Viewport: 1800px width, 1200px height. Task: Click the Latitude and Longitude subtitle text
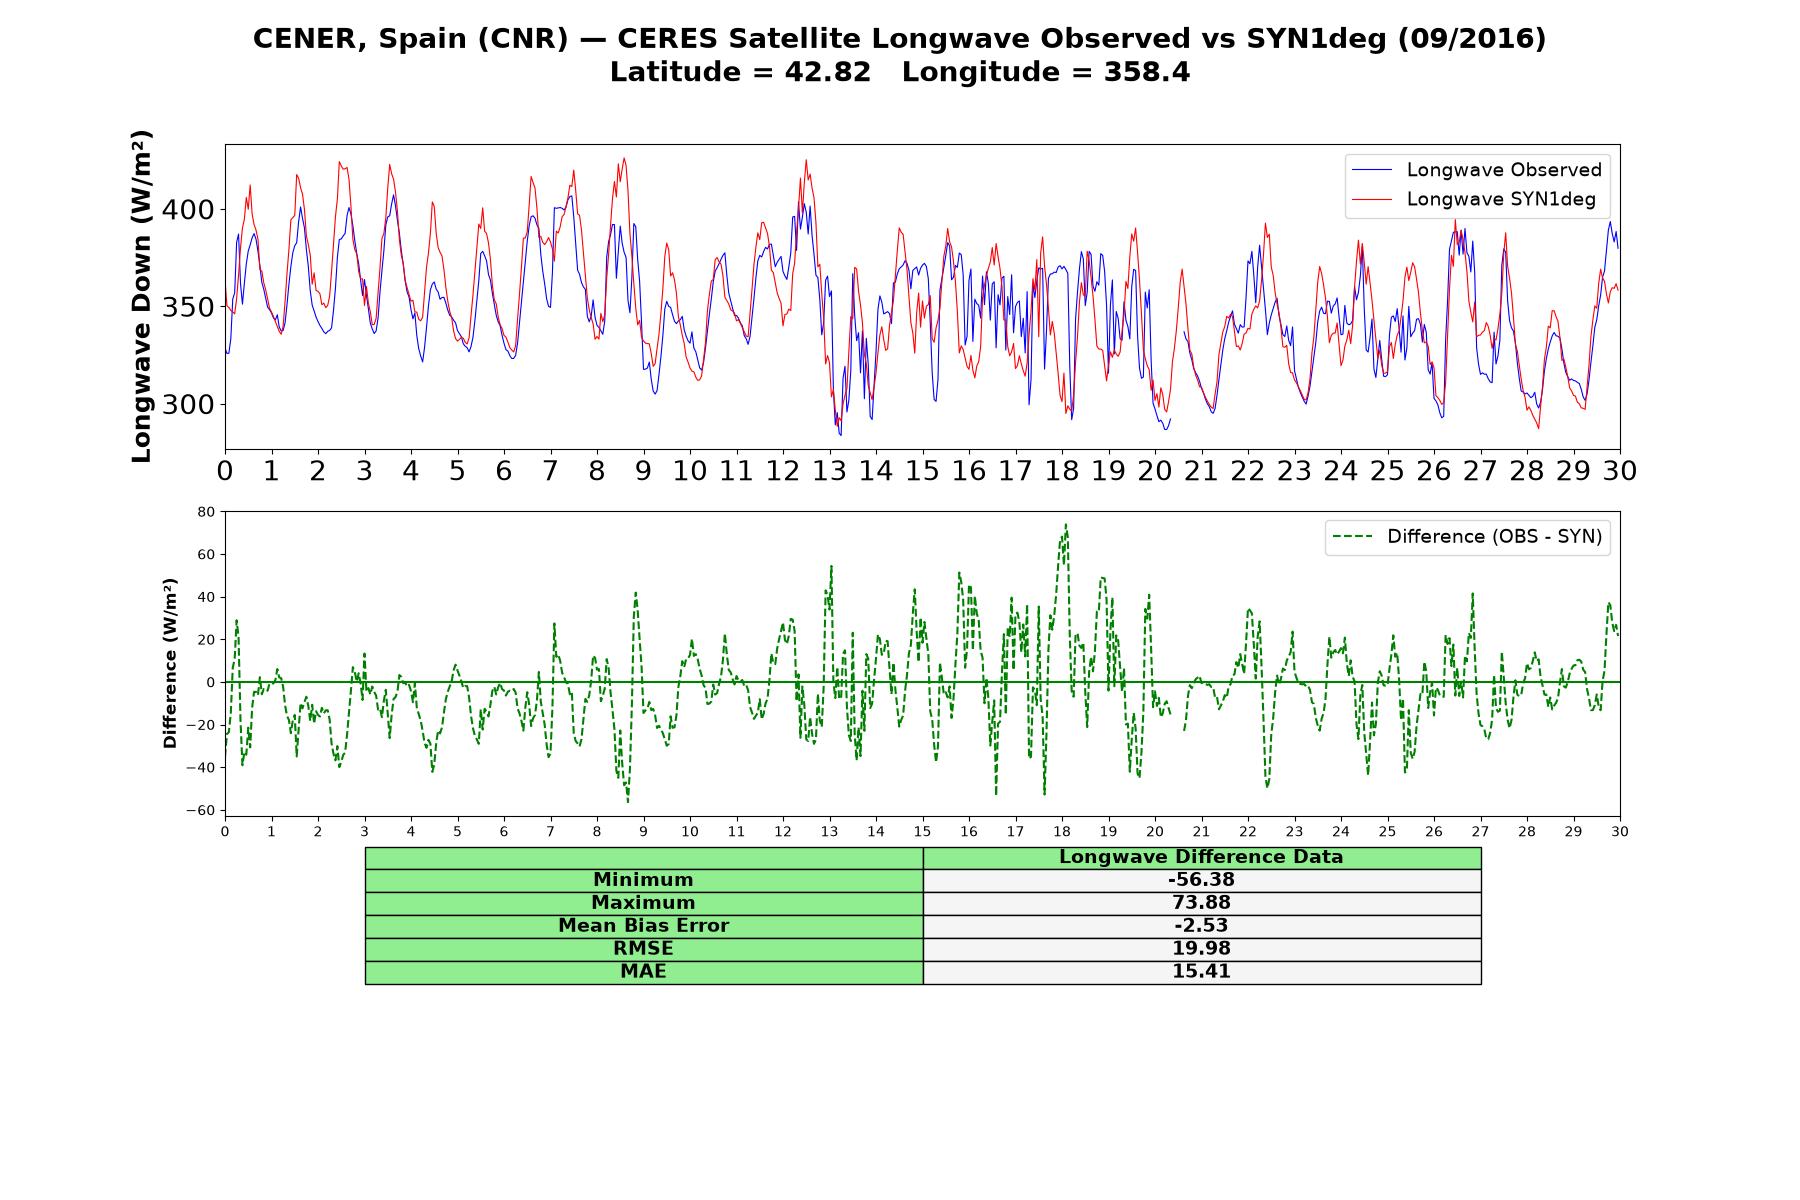pos(900,73)
